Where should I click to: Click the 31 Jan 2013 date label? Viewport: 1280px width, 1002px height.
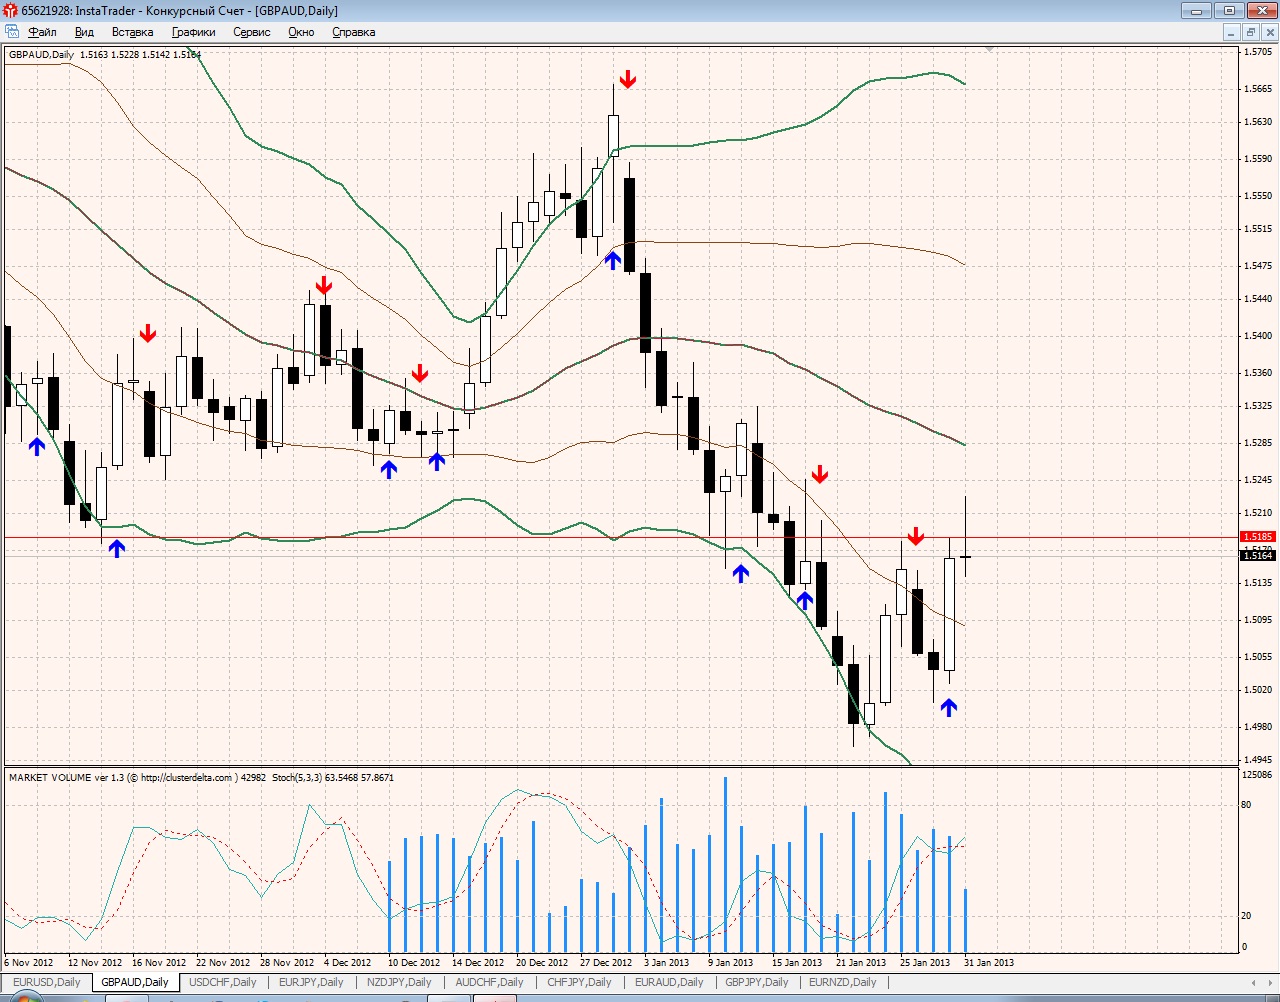tap(988, 962)
